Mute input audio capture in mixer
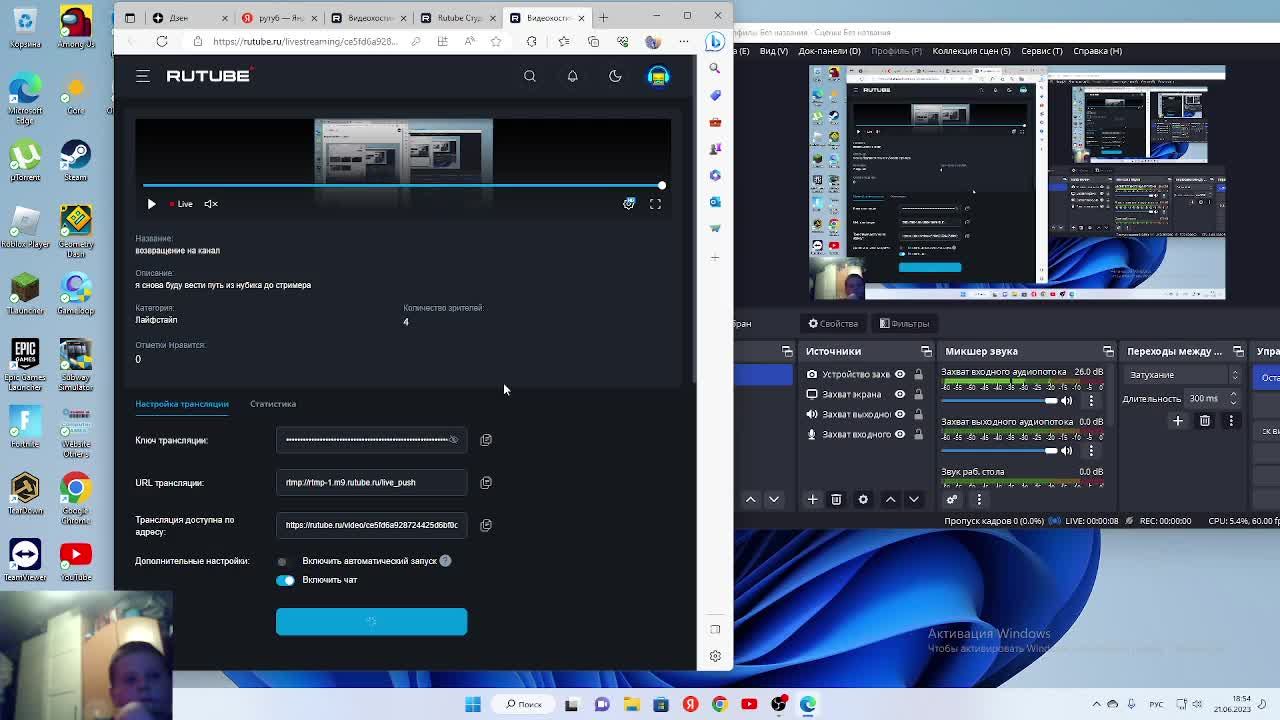The width and height of the screenshot is (1280, 720). [1067, 400]
